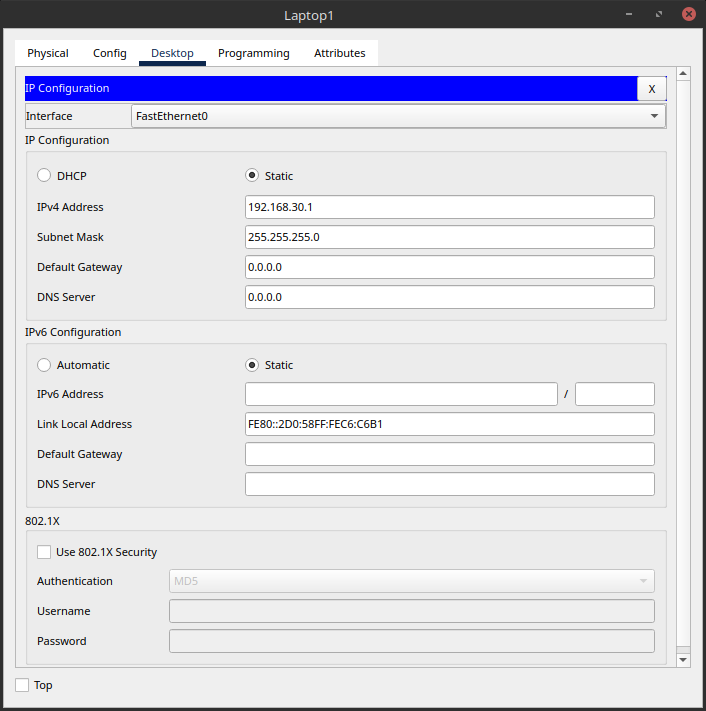This screenshot has width=706, height=711.
Task: Switch to the Programming tab
Action: (254, 53)
